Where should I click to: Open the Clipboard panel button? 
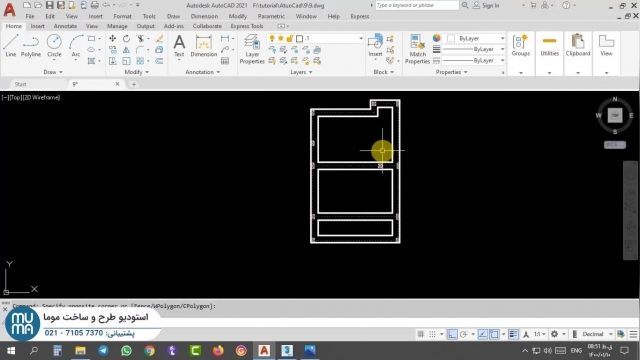578,46
